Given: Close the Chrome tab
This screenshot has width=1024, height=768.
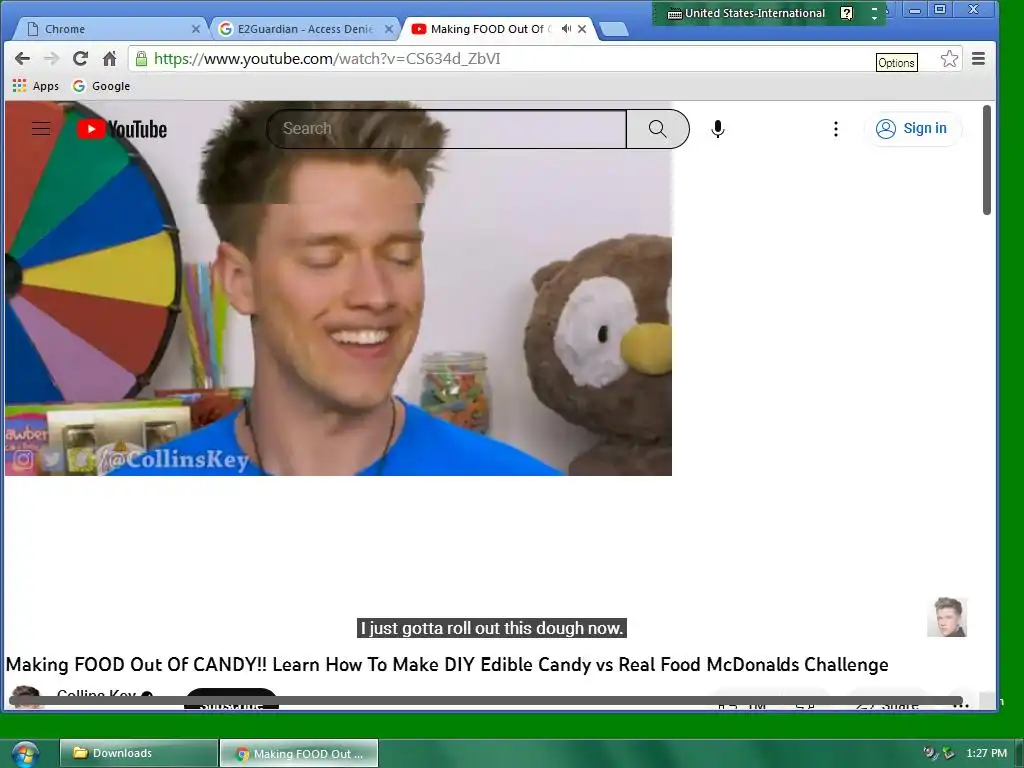Looking at the screenshot, I should 195,29.
